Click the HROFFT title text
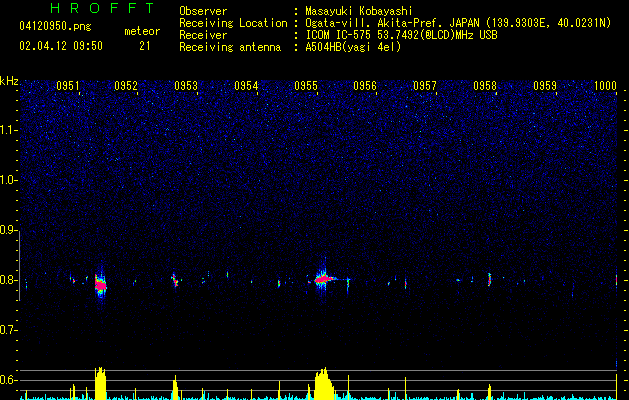Viewport: 629px width, 400px height. pyautogui.click(x=103, y=8)
